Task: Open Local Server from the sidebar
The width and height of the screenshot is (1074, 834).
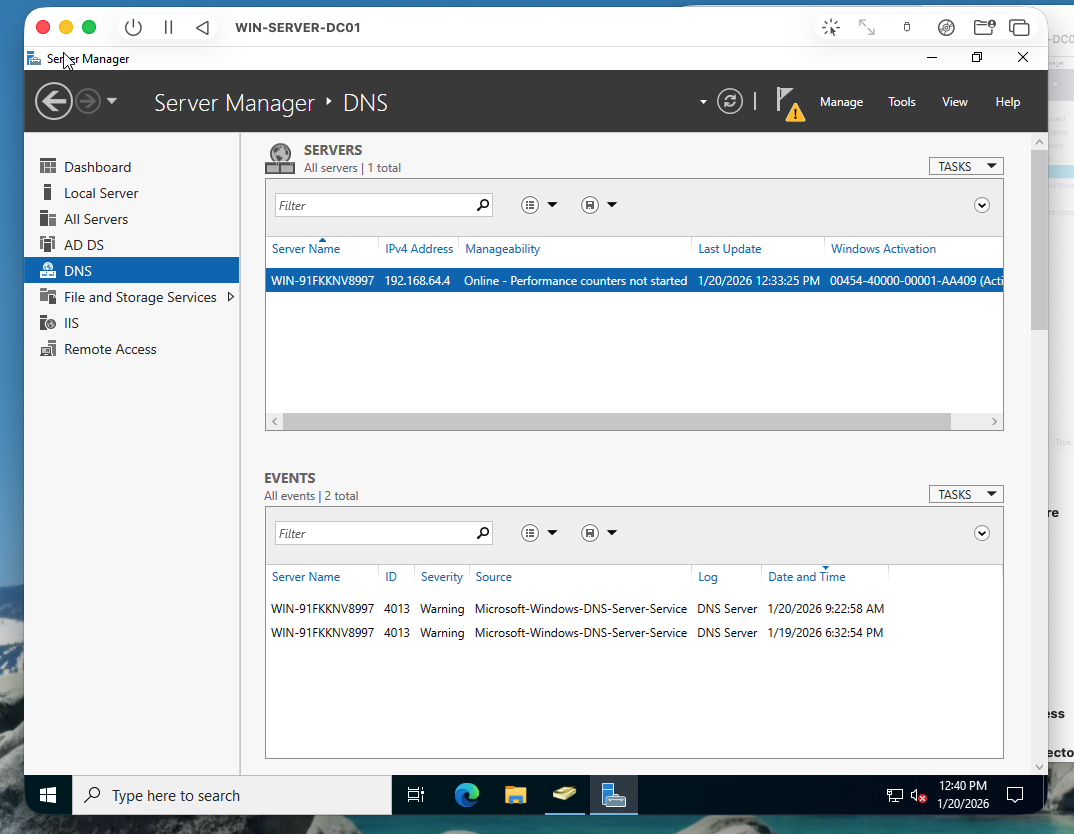Action: coord(97,192)
